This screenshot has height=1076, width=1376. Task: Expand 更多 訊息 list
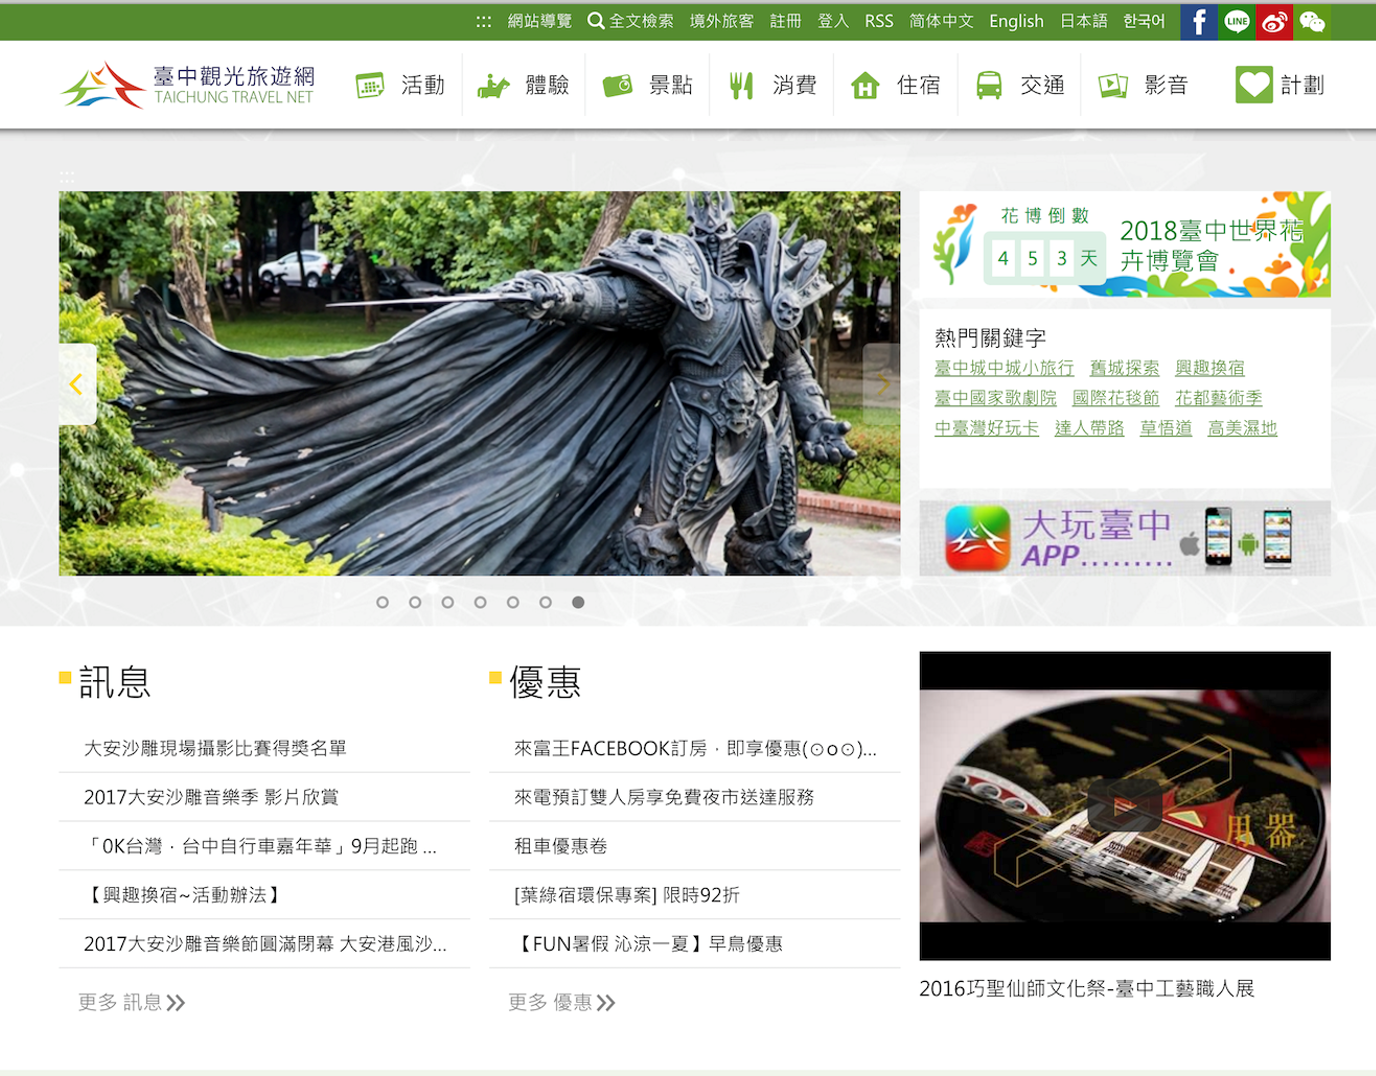132,1002
